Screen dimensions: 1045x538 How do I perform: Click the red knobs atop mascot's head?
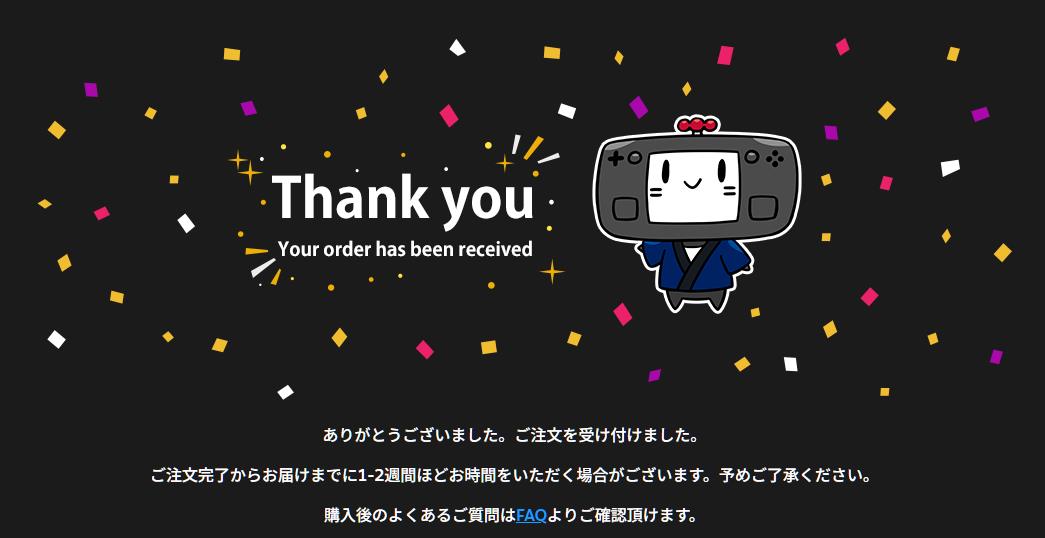(697, 125)
